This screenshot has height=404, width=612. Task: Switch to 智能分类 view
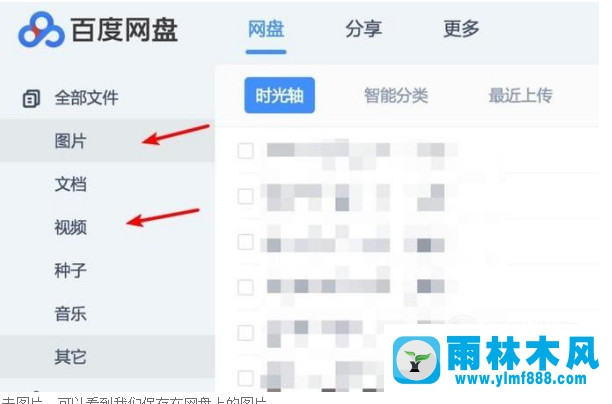[396, 95]
